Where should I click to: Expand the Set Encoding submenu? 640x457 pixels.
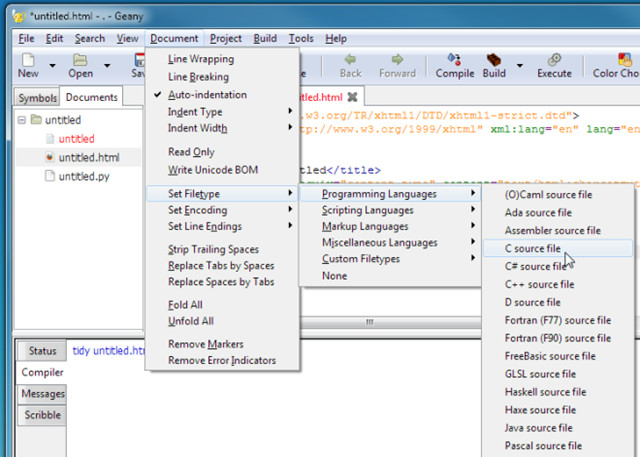pos(222,210)
